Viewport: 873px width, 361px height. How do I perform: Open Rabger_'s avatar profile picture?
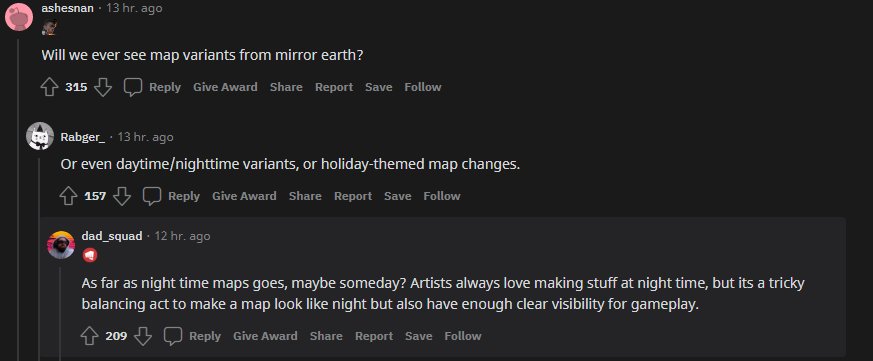pyautogui.click(x=40, y=136)
